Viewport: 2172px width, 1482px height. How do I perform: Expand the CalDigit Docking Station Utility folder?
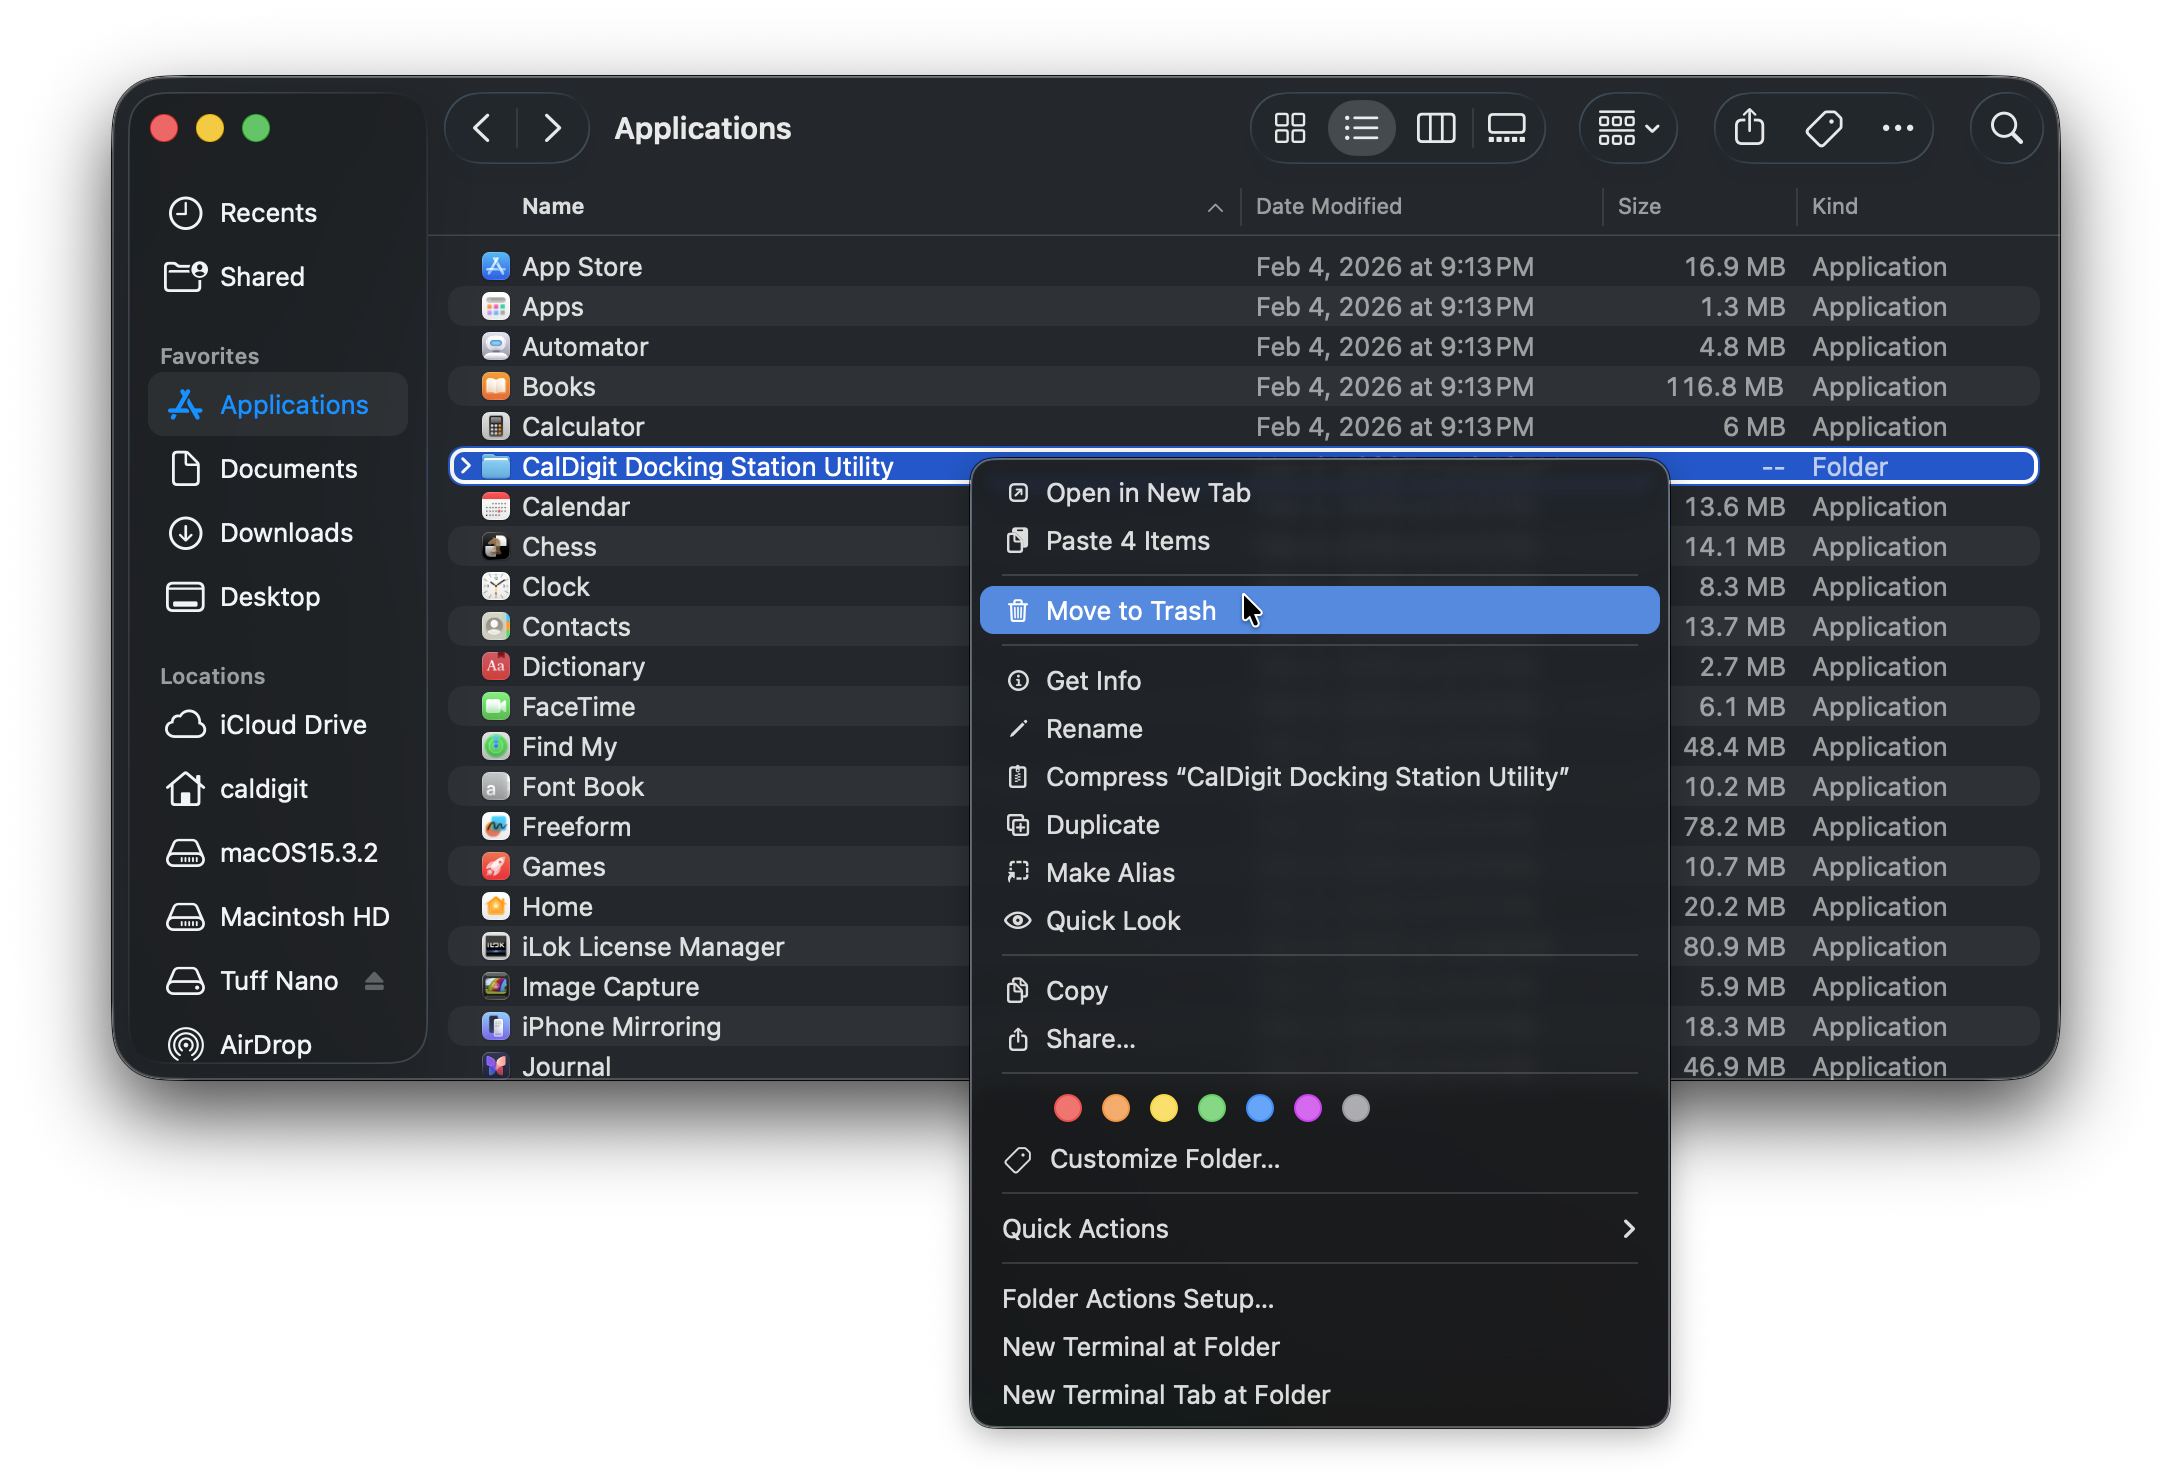[464, 466]
